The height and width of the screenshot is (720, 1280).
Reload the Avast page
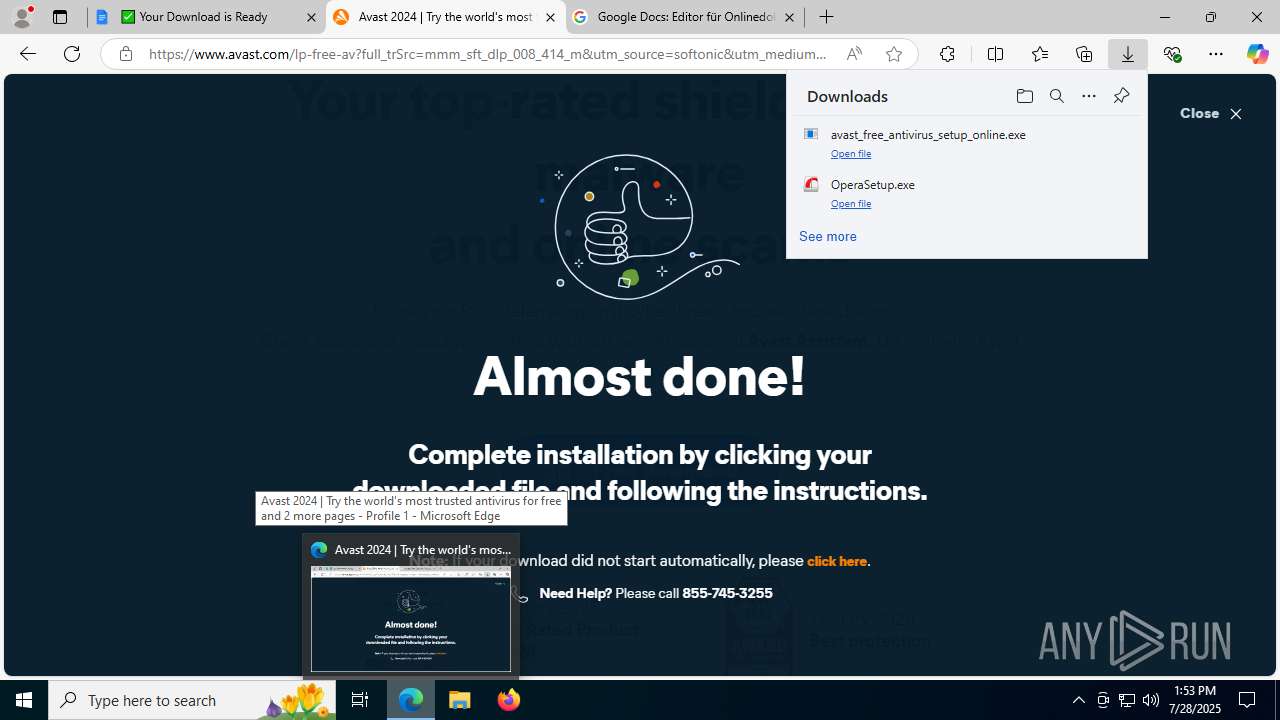(72, 54)
